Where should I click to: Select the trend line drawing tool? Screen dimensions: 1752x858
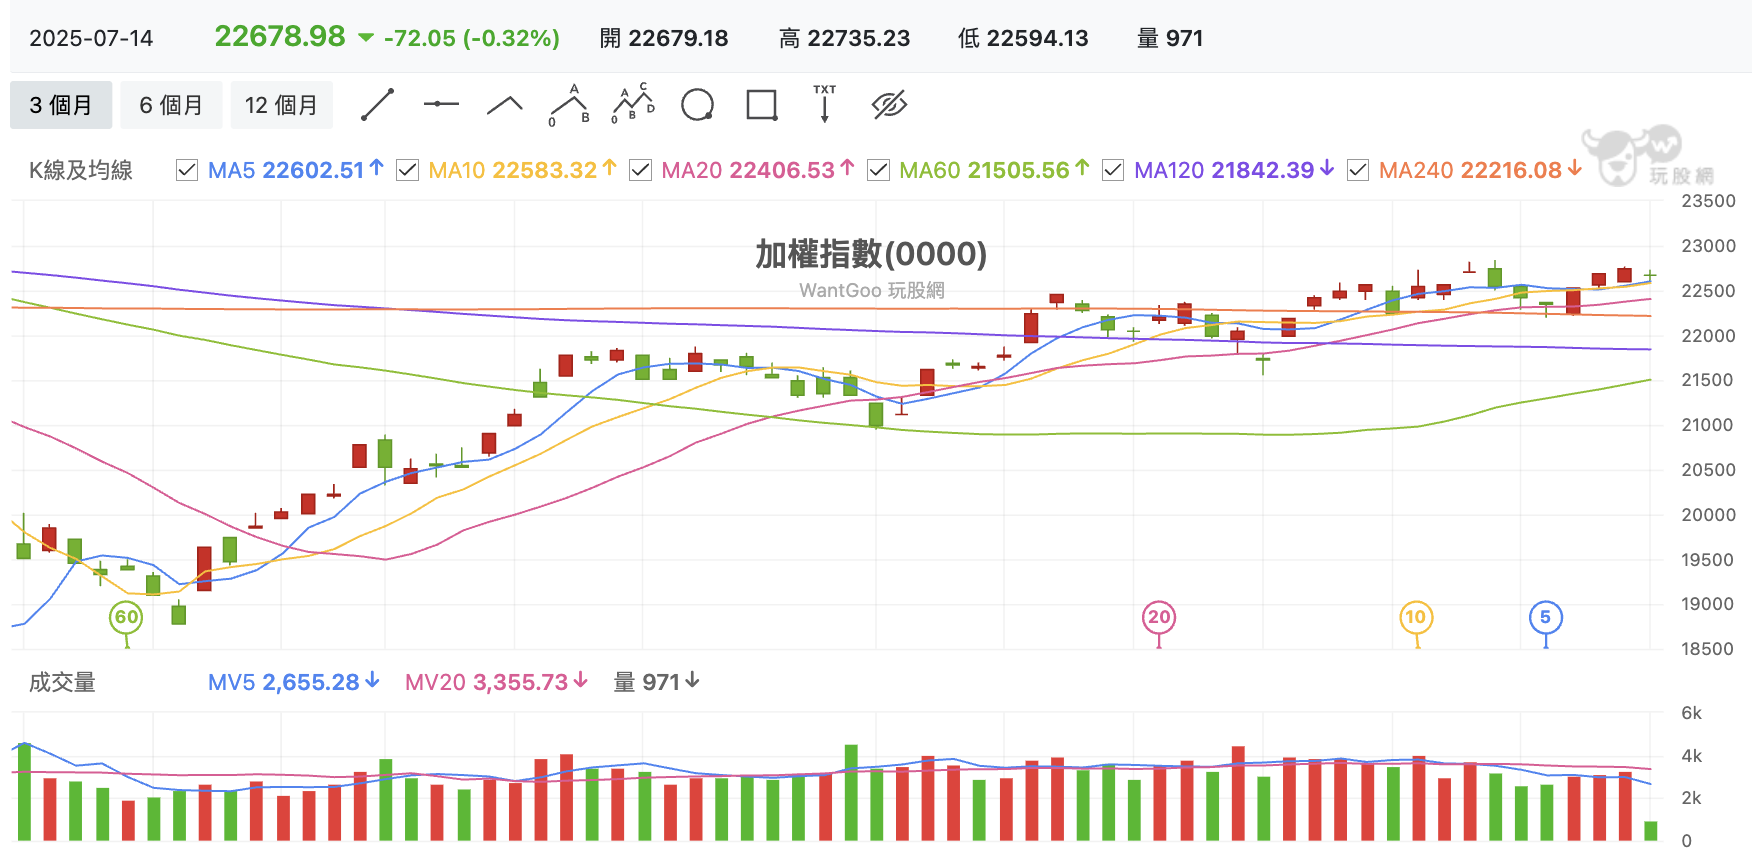point(377,104)
